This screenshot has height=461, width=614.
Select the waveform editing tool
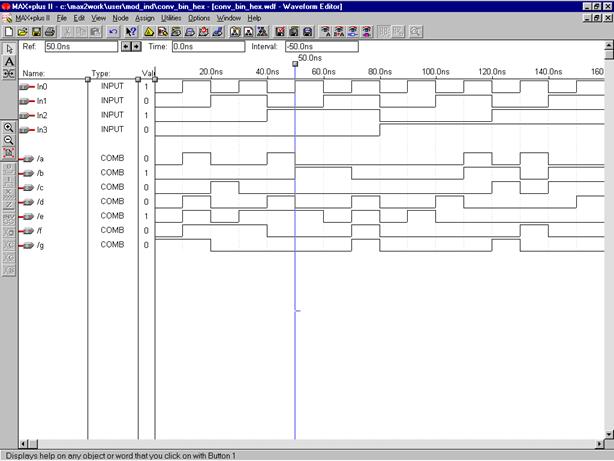[x=9, y=75]
